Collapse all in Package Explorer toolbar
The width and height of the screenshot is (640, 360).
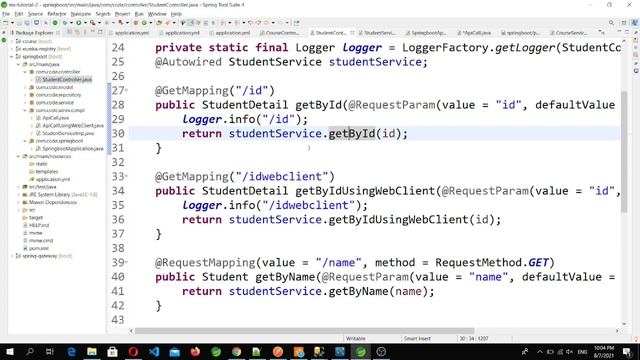(x=69, y=32)
